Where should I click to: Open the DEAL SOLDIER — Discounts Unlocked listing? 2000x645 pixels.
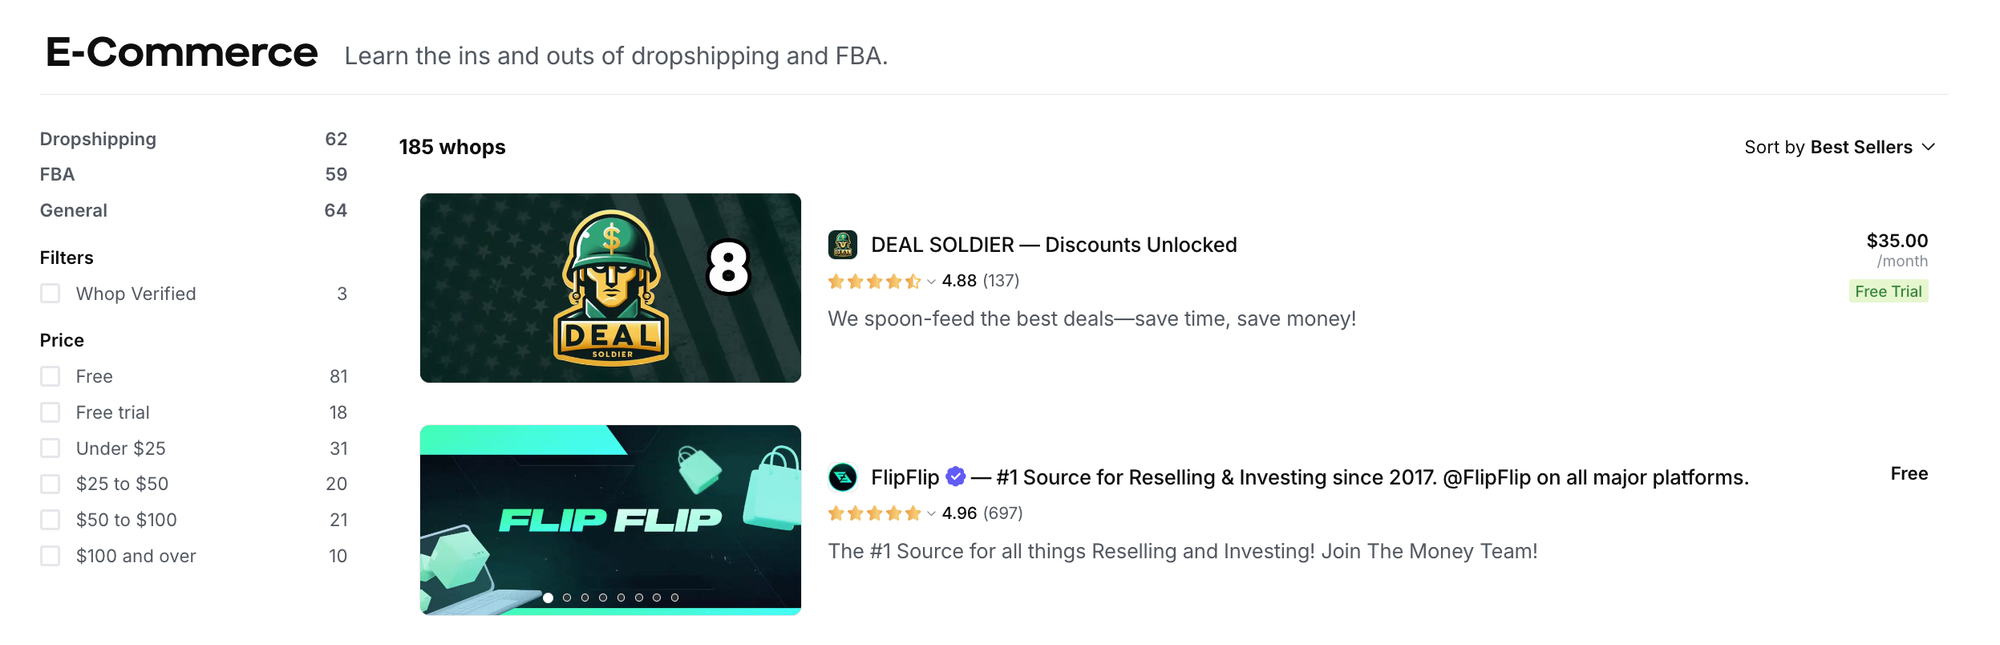(1053, 244)
